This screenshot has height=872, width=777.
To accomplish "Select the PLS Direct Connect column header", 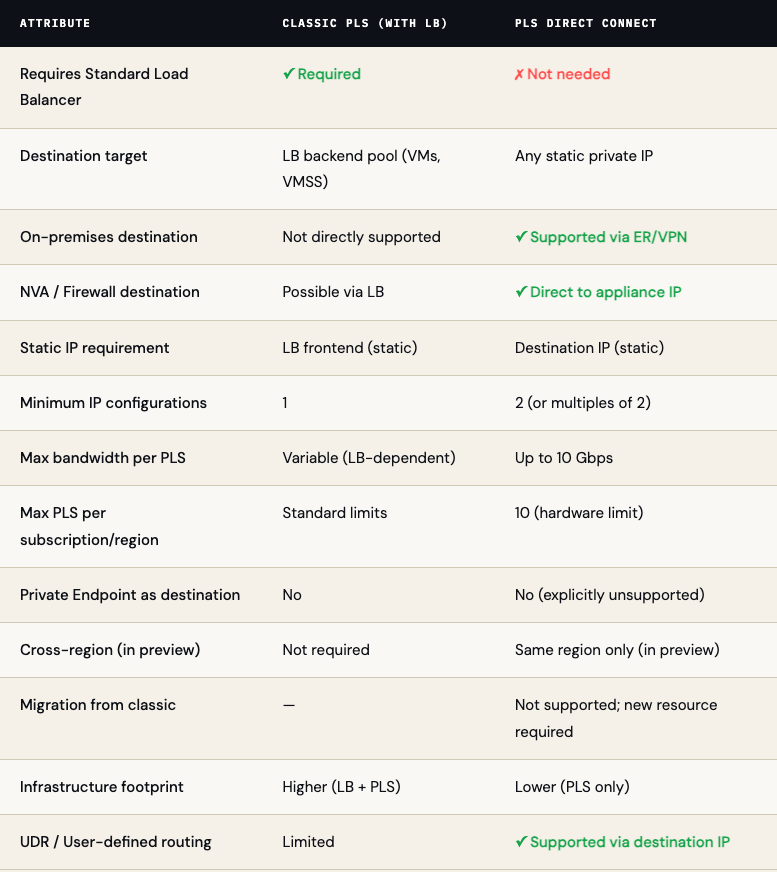I will click(585, 23).
